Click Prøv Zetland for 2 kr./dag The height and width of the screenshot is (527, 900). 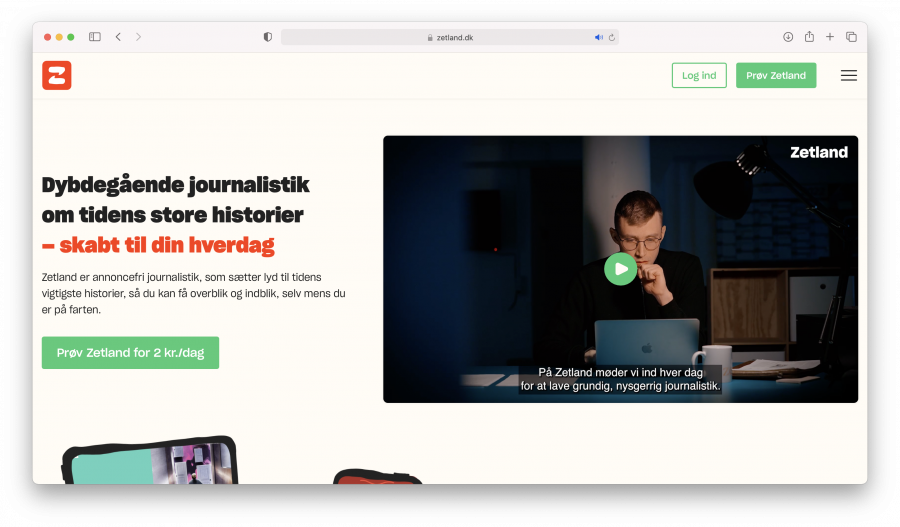130,353
